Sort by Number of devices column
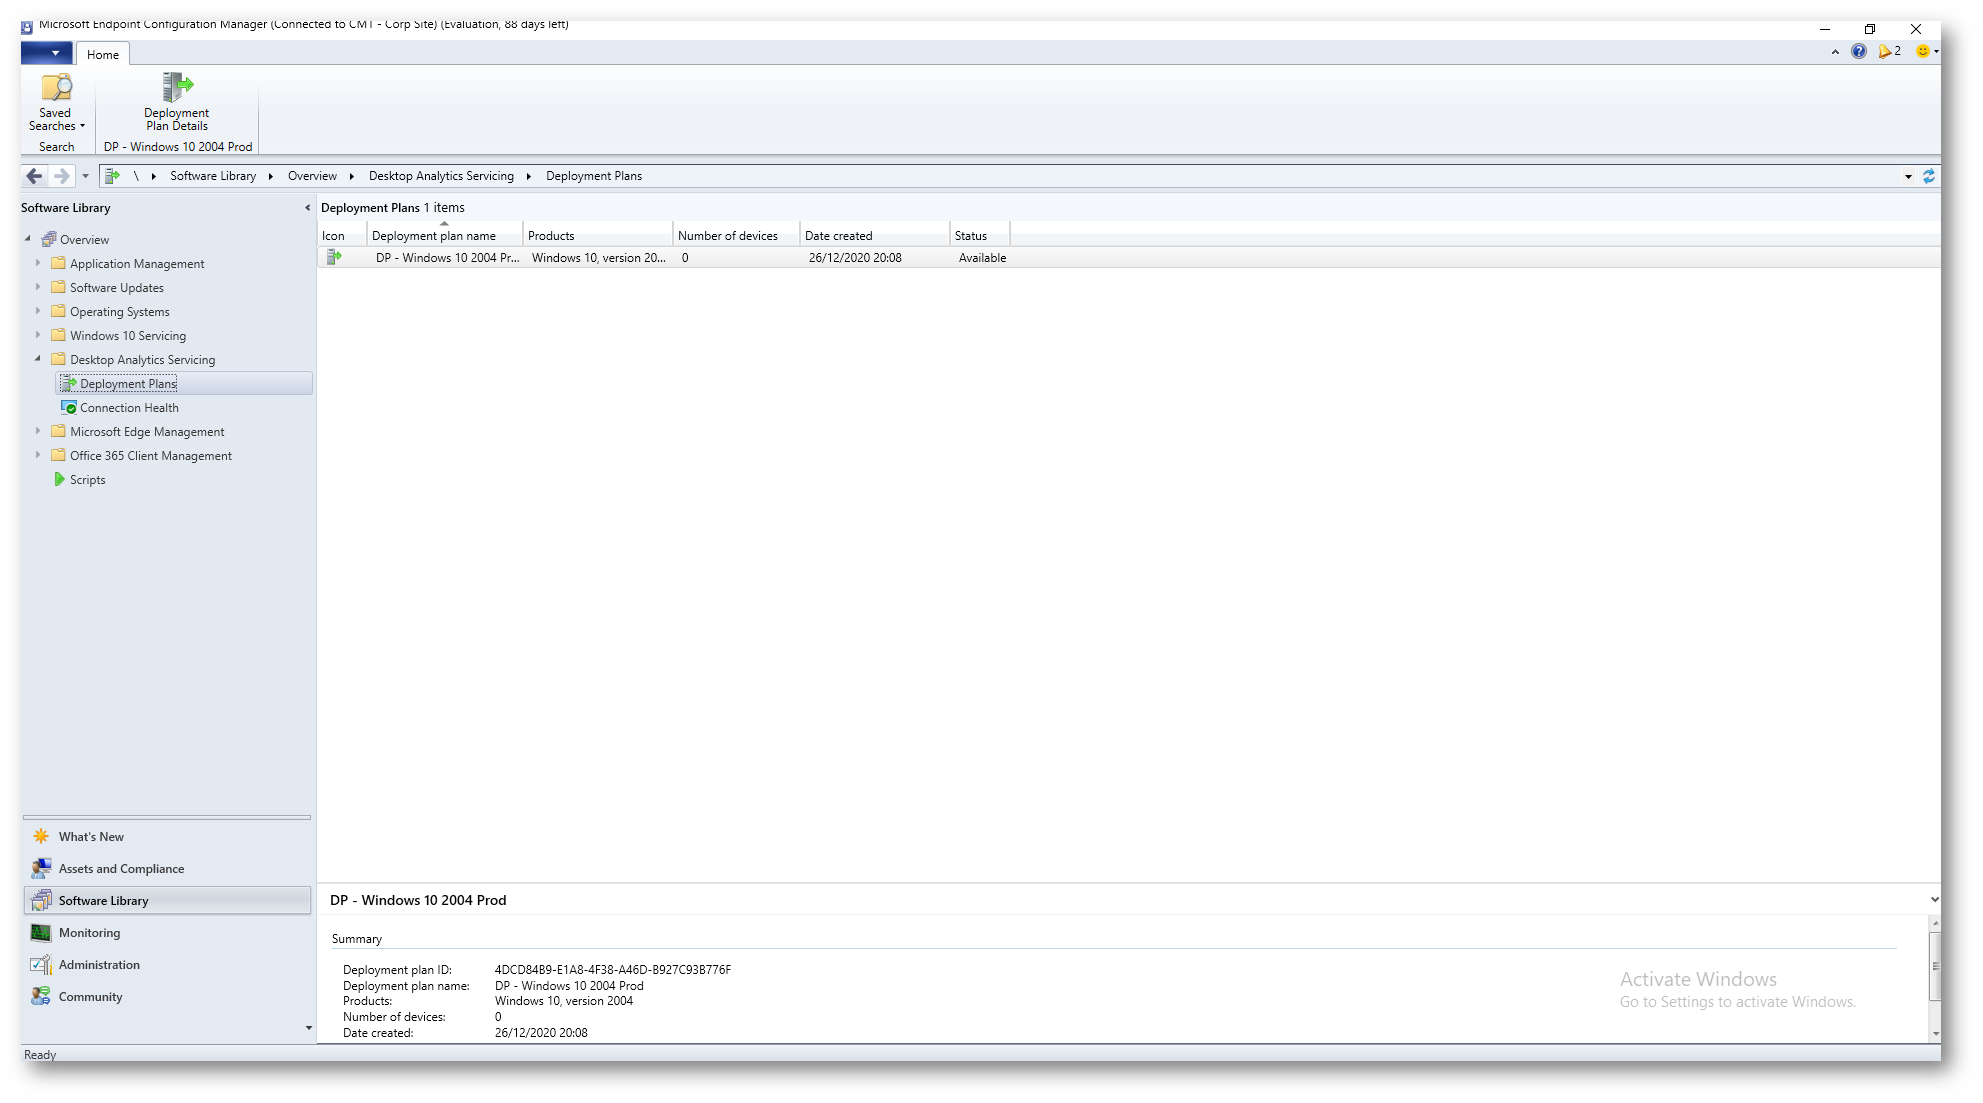This screenshot has height=1103, width=1983. [736, 236]
